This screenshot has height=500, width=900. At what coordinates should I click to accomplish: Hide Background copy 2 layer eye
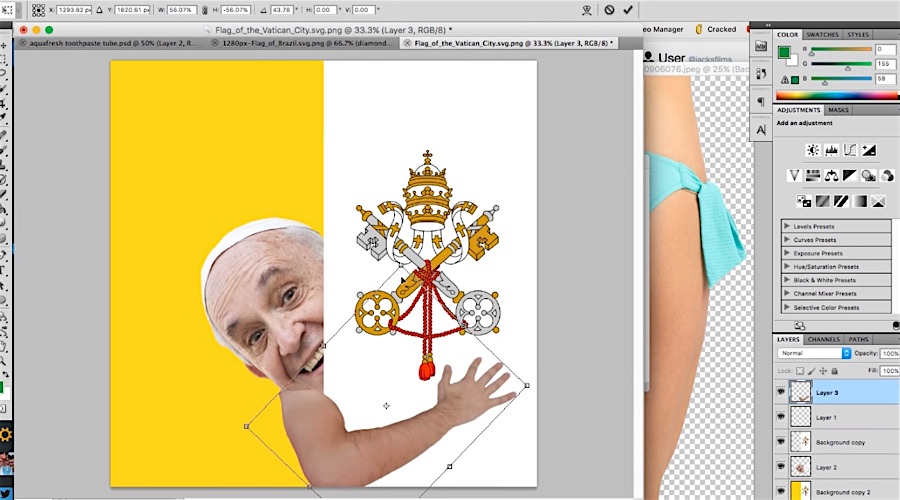(x=781, y=491)
